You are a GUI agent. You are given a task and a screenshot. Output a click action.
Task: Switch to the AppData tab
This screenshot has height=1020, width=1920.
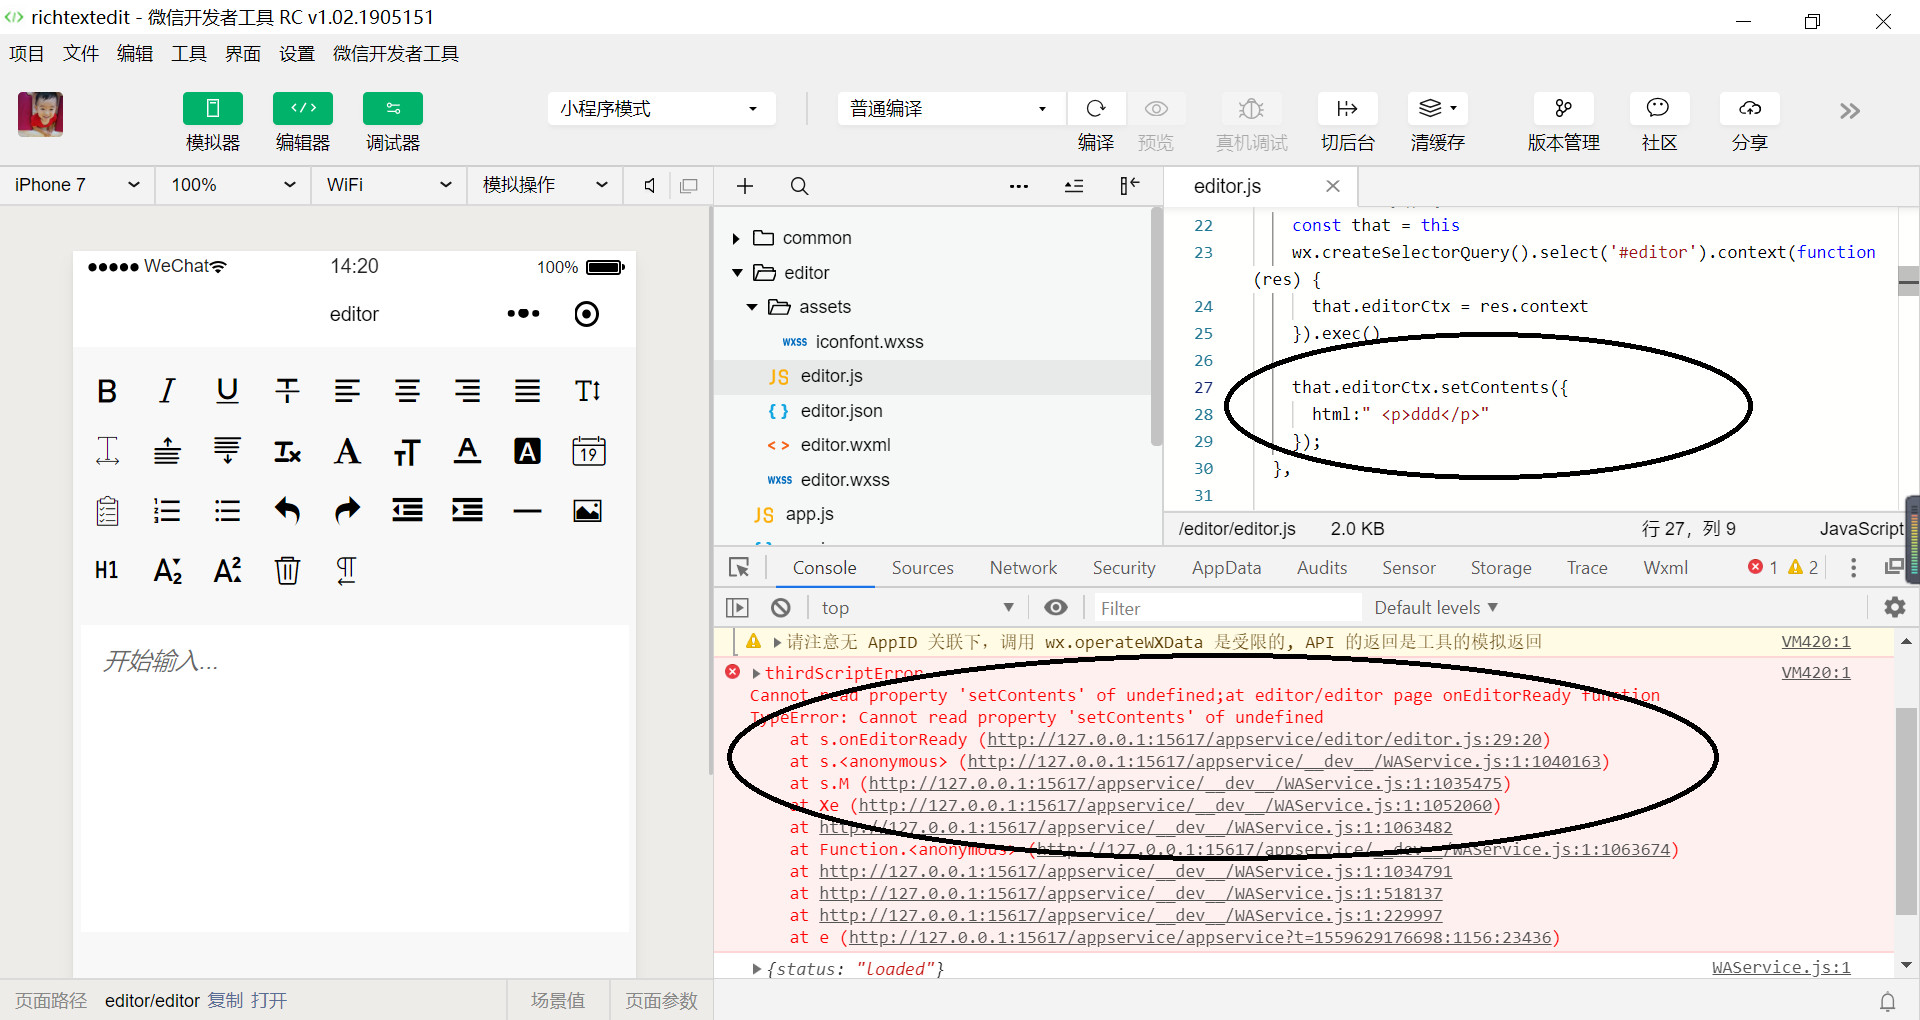click(x=1226, y=568)
